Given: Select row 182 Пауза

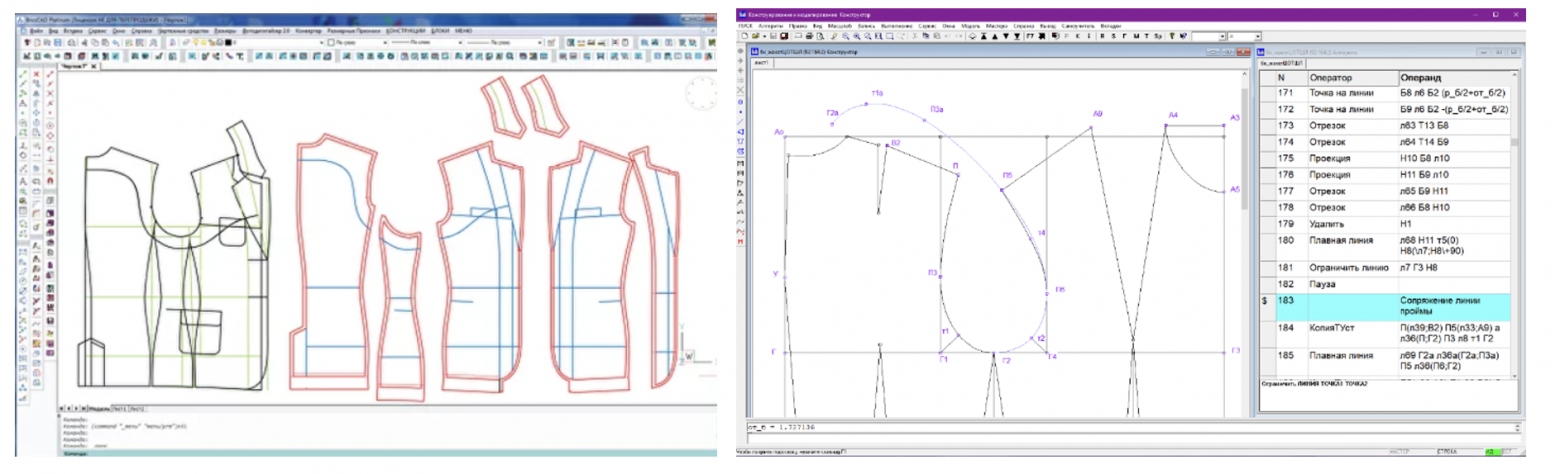Looking at the screenshot, I should coord(1385,284).
